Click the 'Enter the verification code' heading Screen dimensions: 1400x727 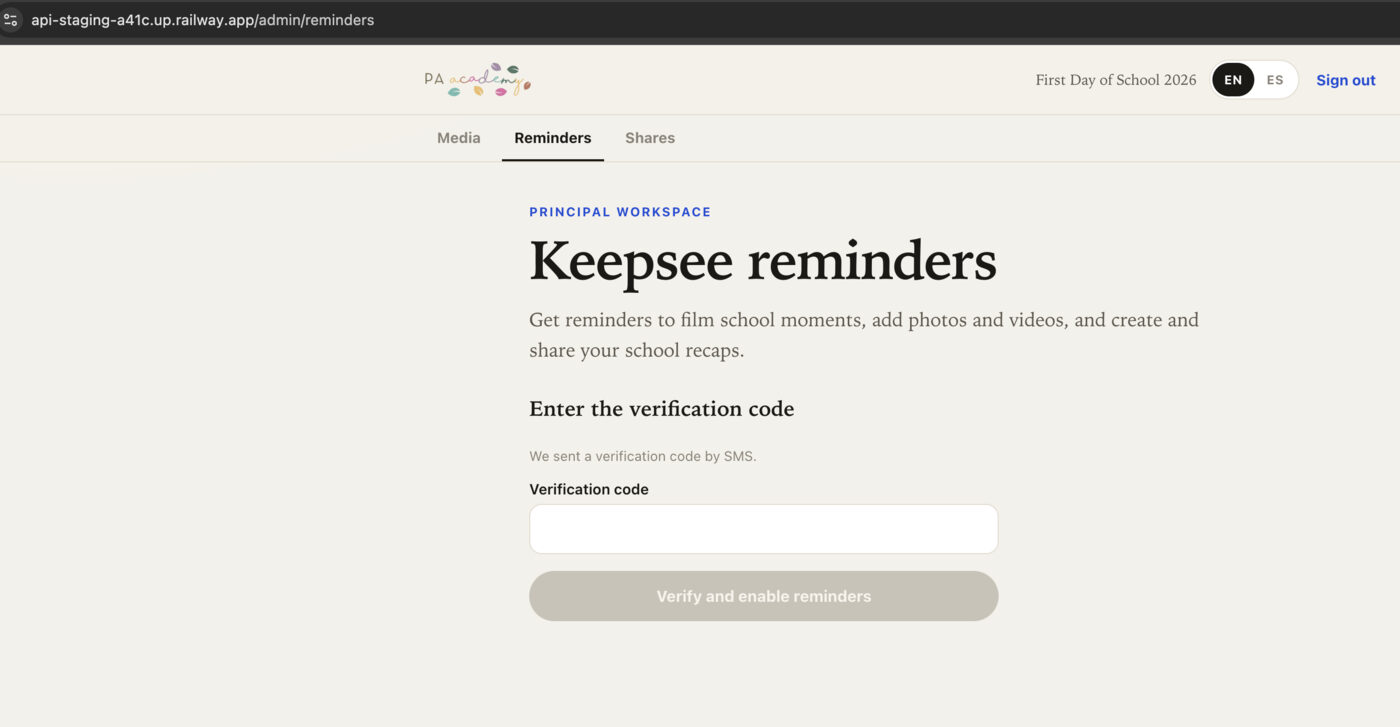tap(661, 409)
